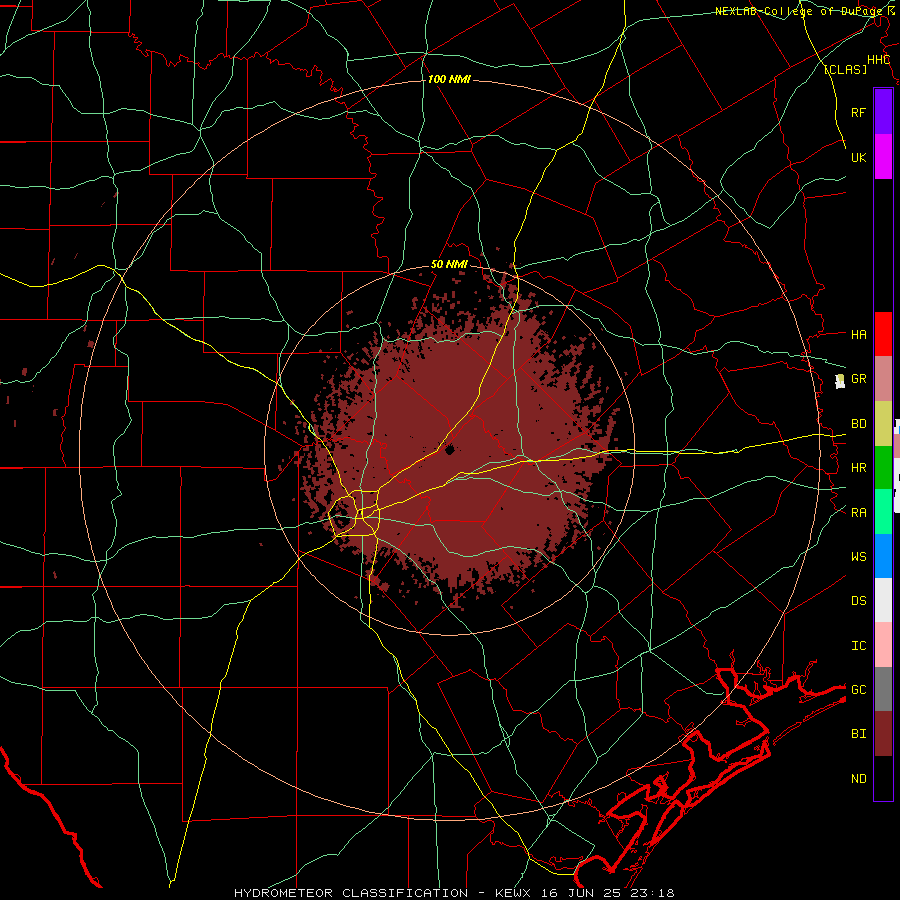
Task: Click the Hydrometeor Classification KEWX title text
Action: point(454,893)
